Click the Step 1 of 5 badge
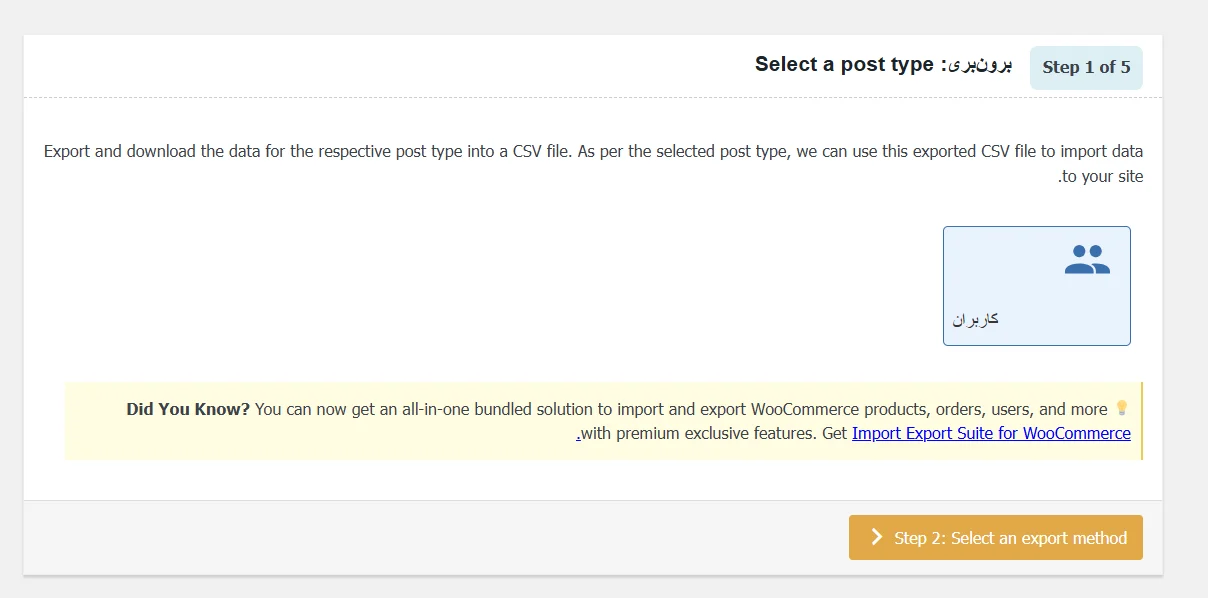Screen dimensions: 1208x598 pyautogui.click(x=1086, y=67)
